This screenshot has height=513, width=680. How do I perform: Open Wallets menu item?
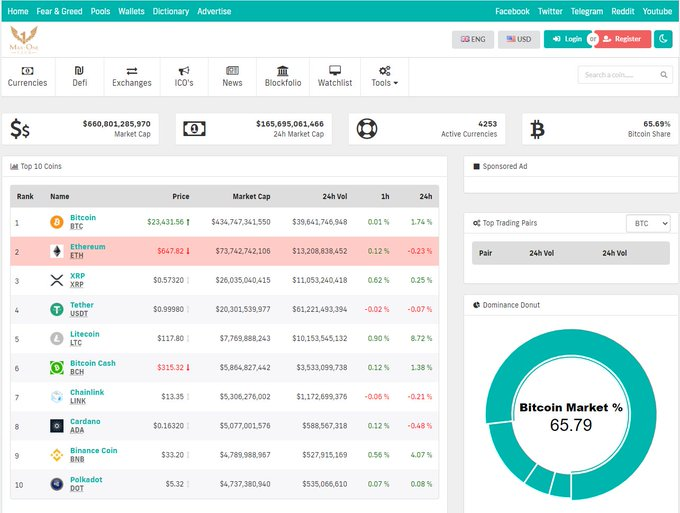(x=131, y=11)
